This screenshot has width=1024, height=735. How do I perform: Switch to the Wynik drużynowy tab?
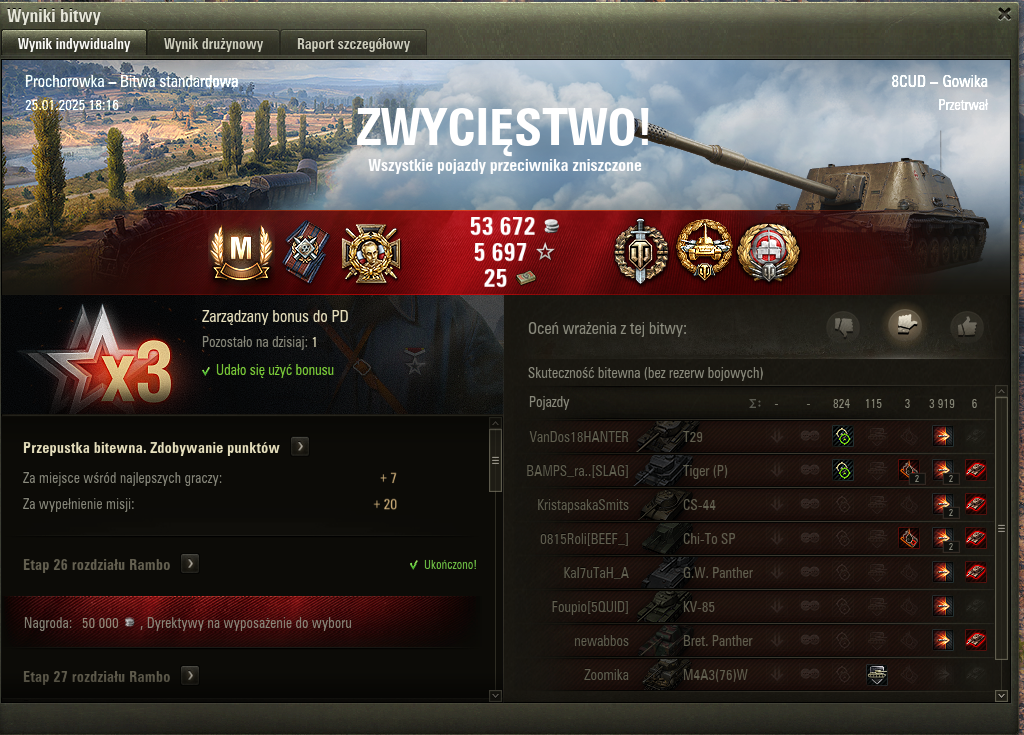tap(213, 44)
